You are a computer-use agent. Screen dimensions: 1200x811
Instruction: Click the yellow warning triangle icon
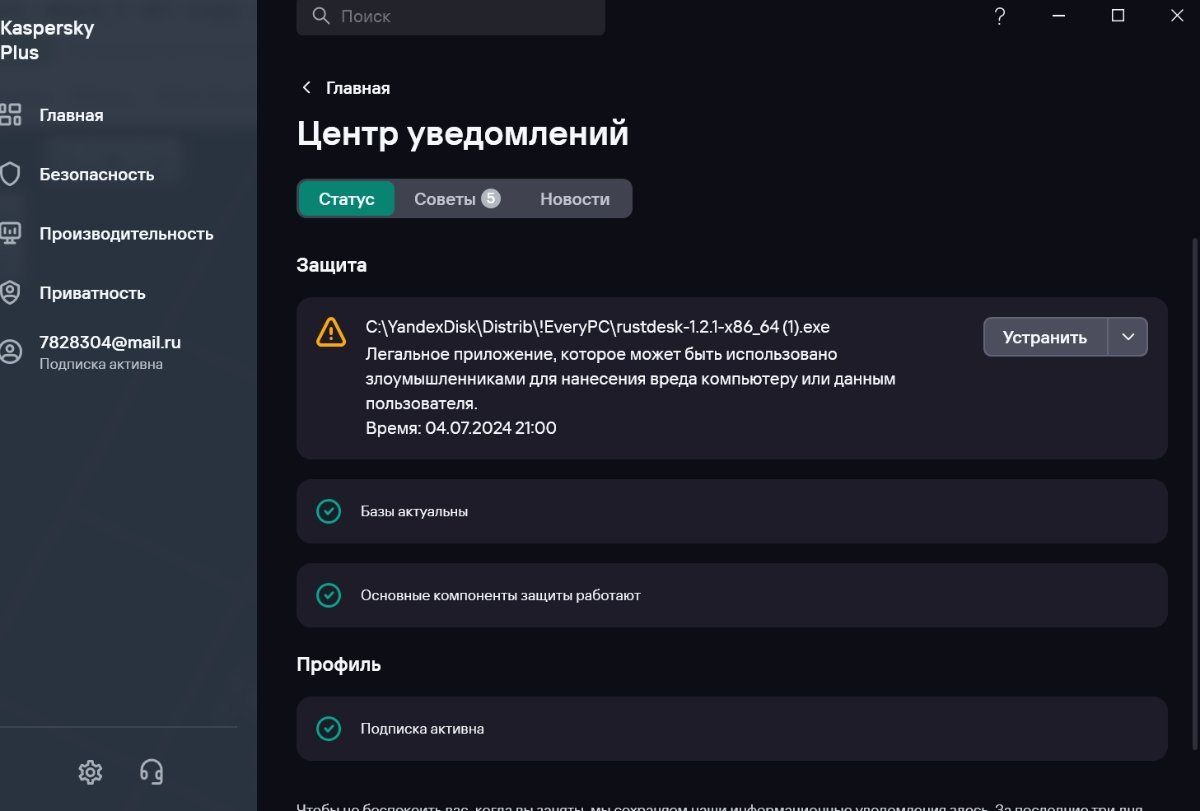[331, 331]
